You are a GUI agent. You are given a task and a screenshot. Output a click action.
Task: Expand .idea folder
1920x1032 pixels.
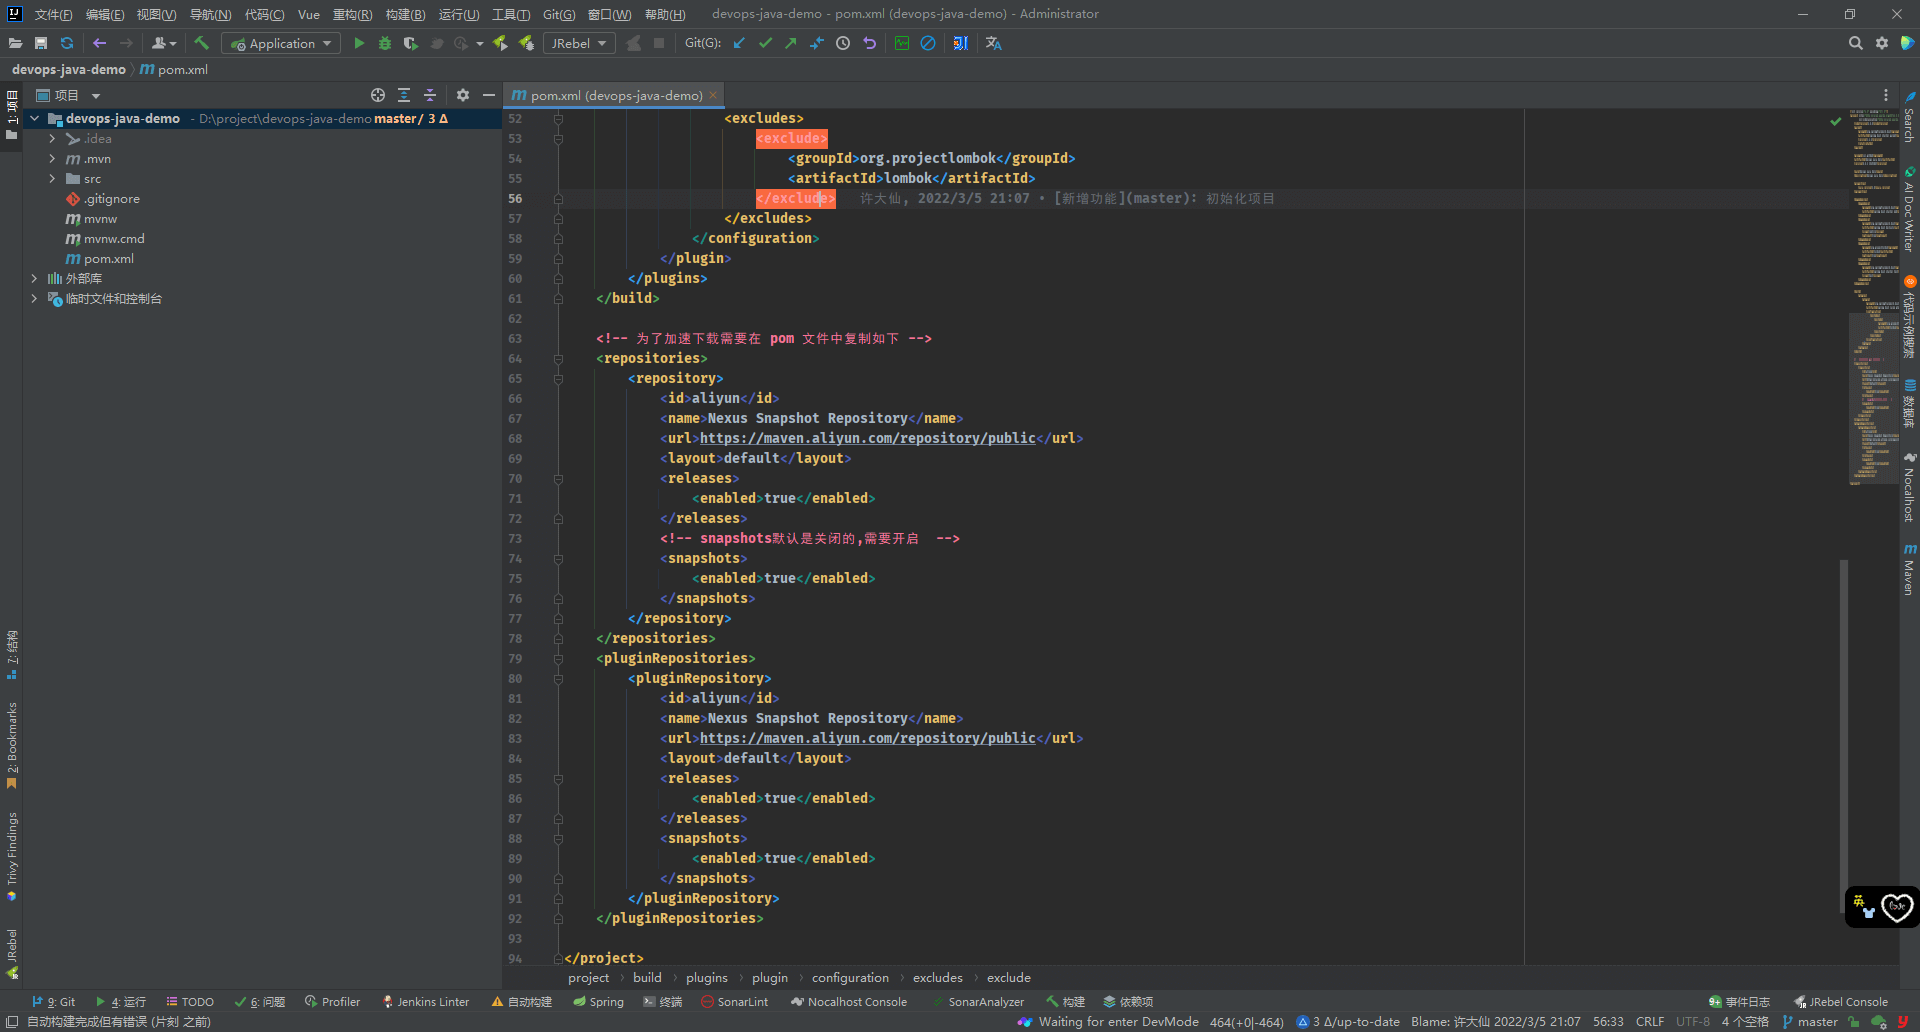tap(53, 138)
